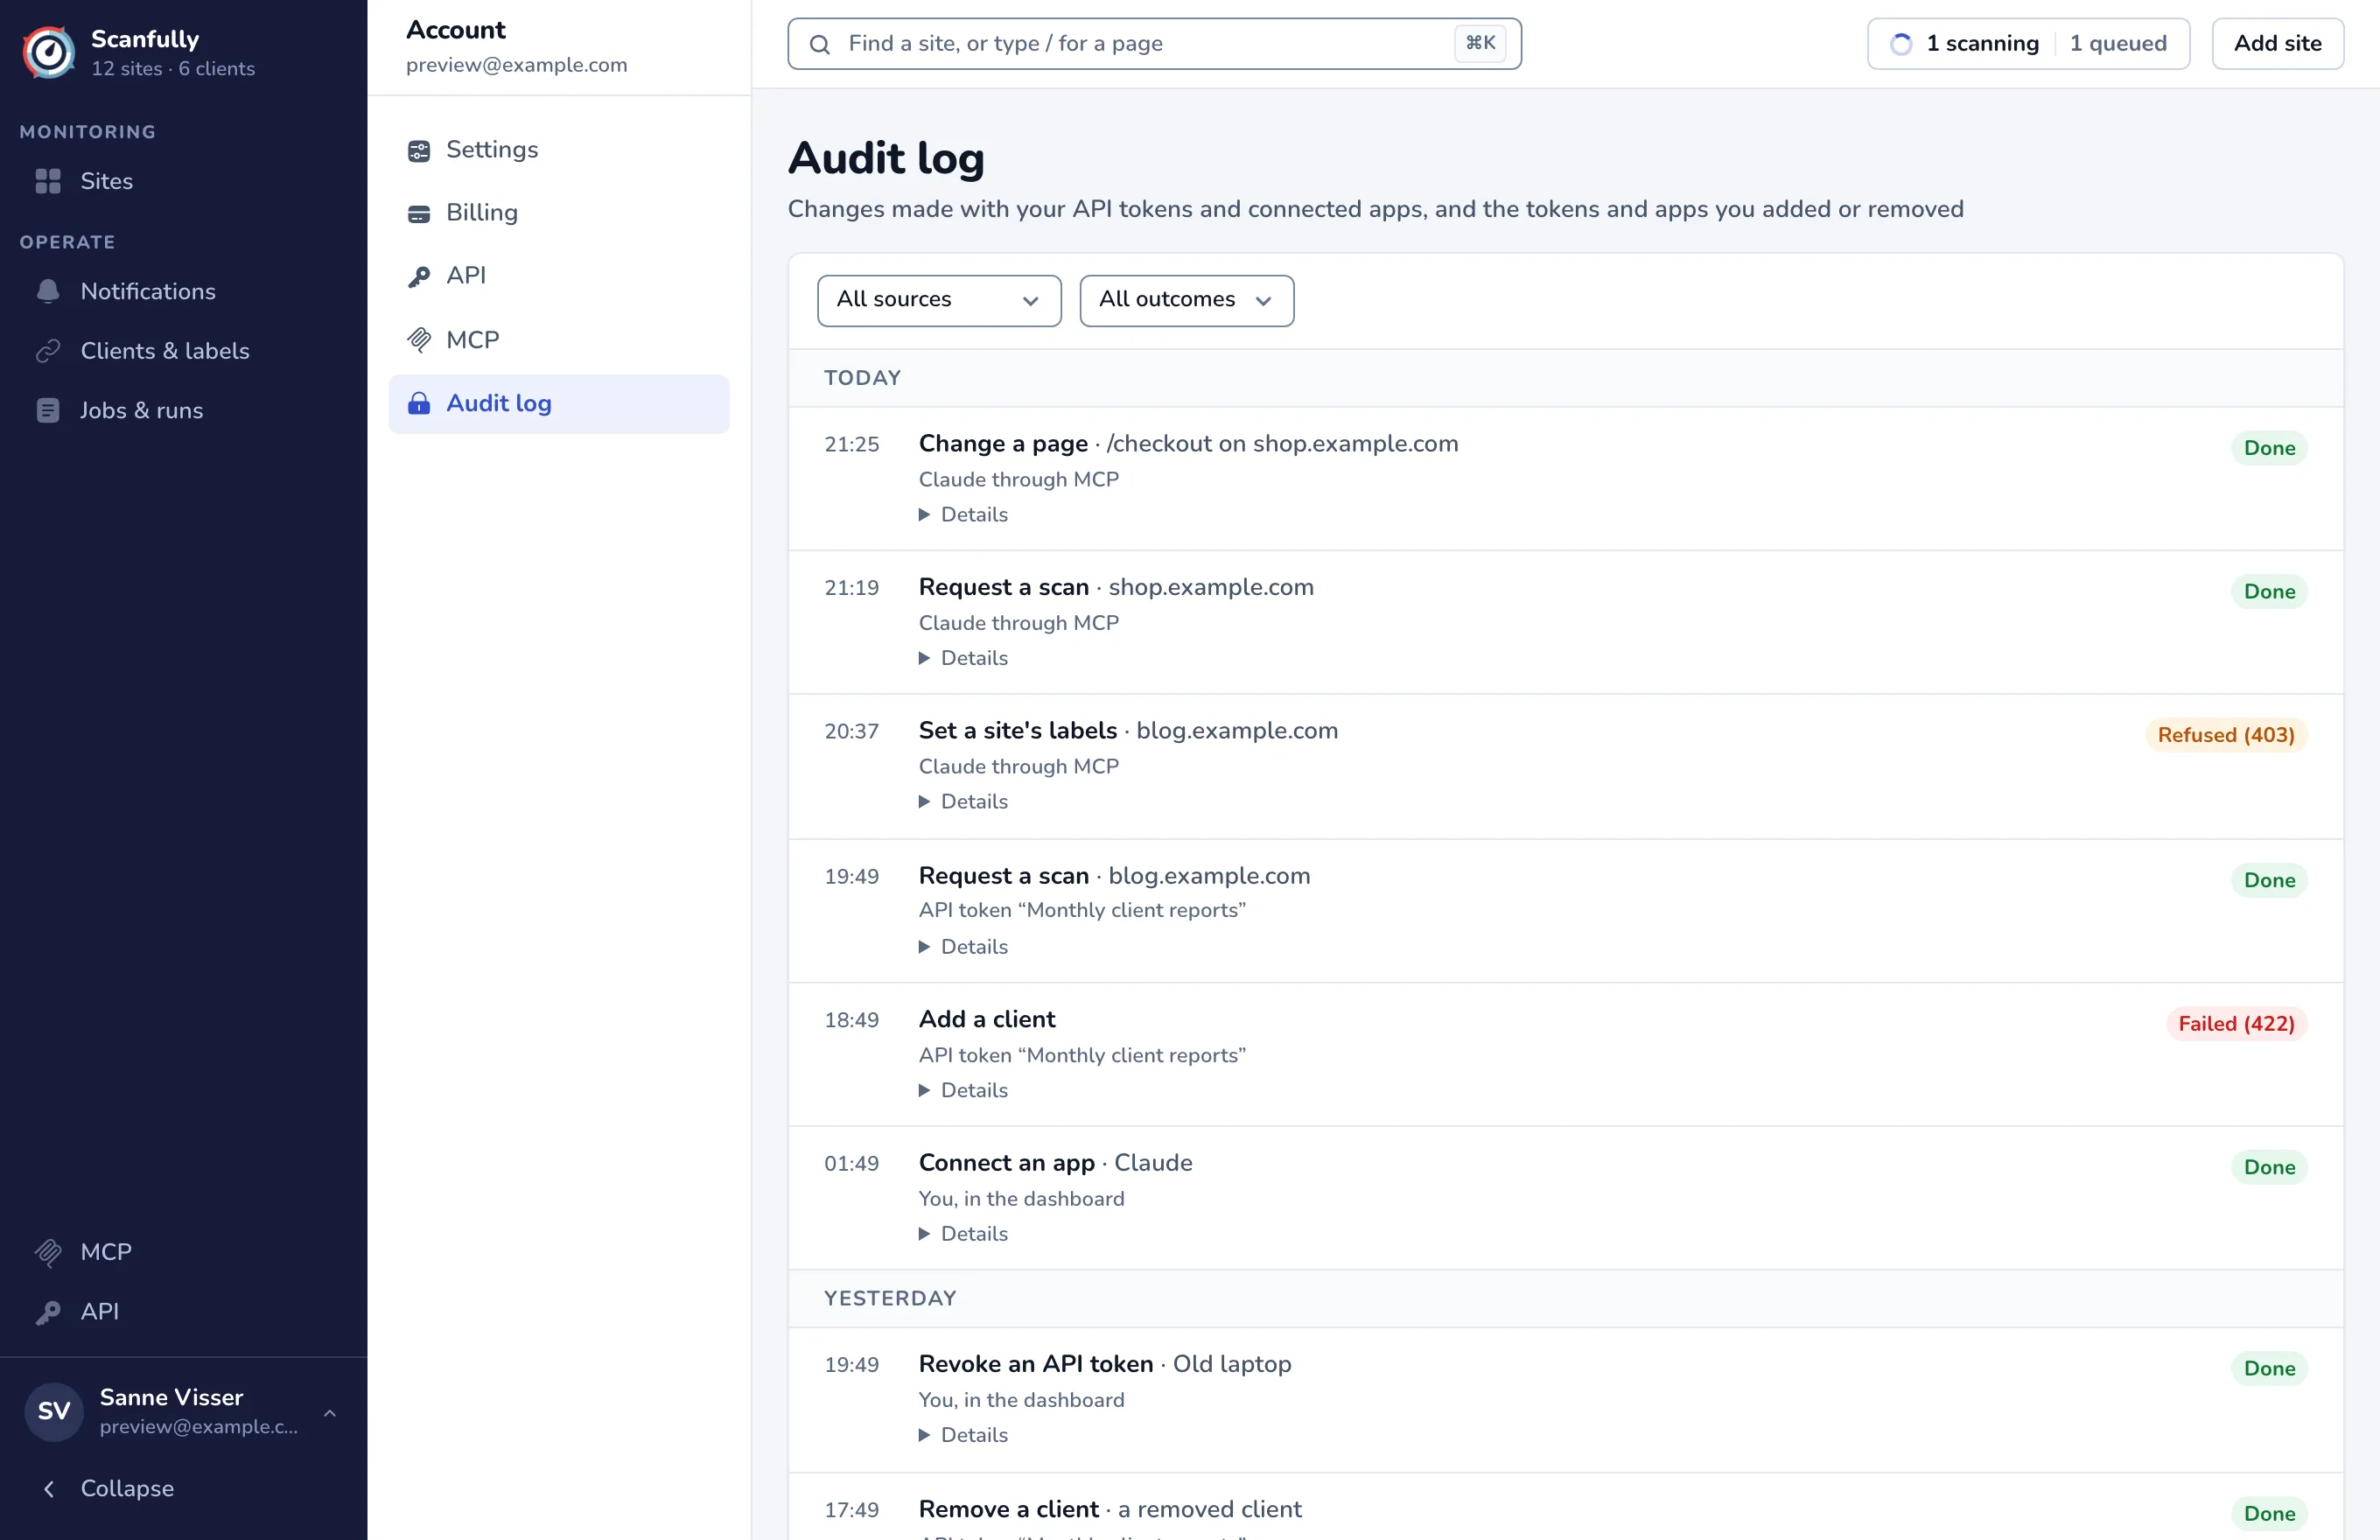Focus the Find a site search field
The width and height of the screenshot is (2380, 1540).
(x=1154, y=44)
